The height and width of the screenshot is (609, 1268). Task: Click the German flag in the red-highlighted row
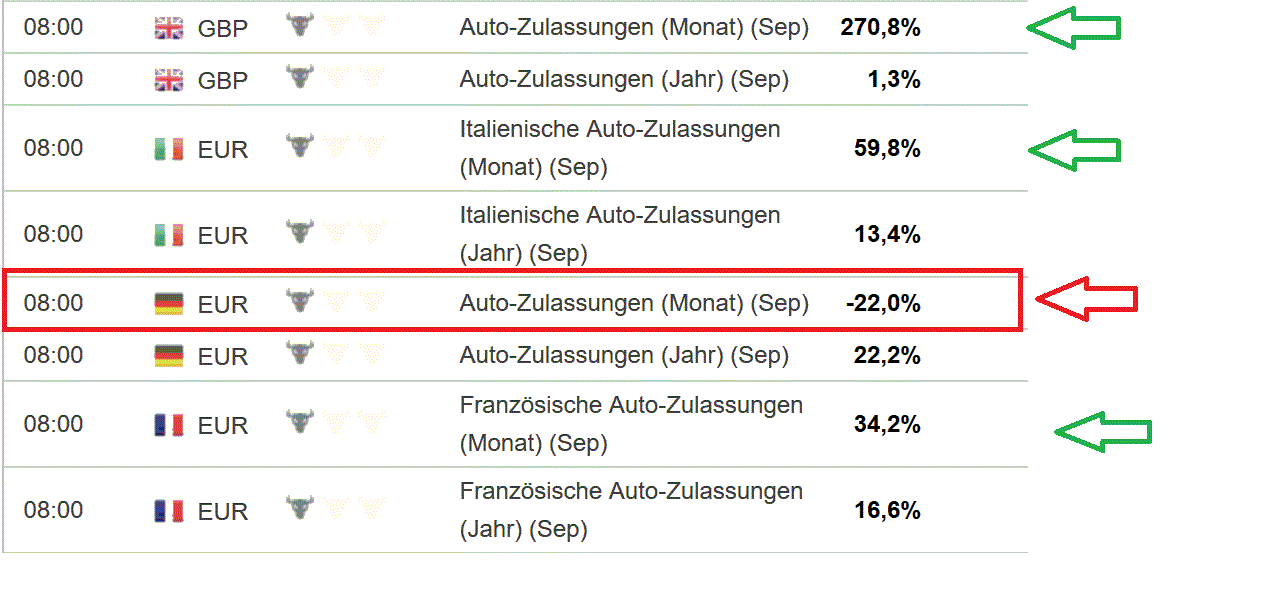(169, 303)
